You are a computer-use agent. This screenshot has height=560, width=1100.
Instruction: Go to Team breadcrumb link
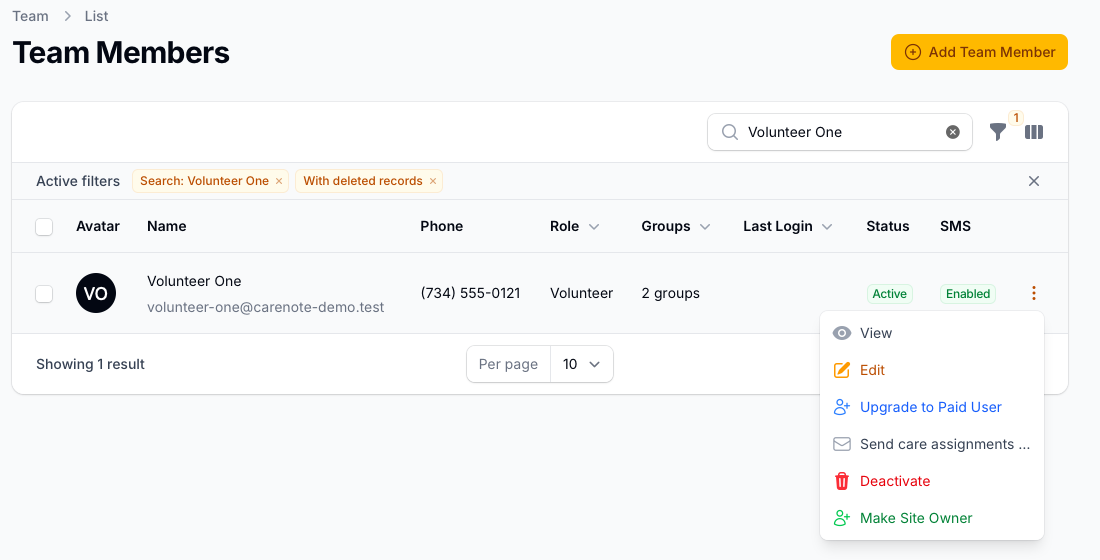(x=30, y=16)
